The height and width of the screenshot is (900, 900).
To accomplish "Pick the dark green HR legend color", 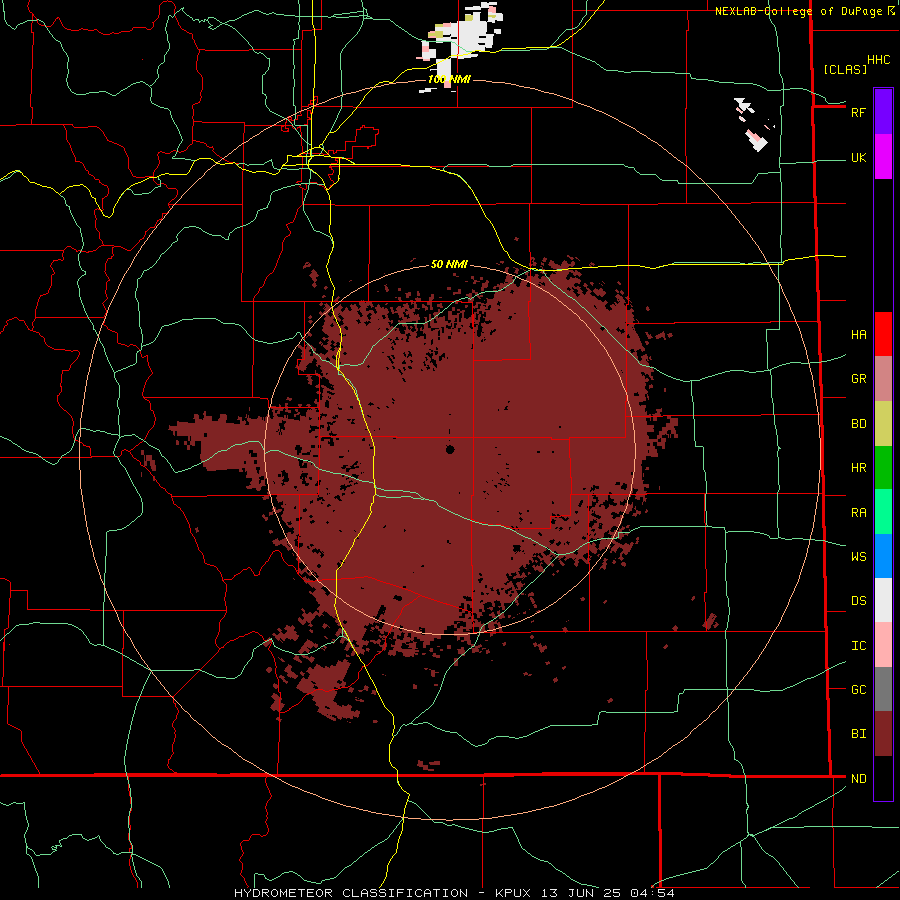I will [883, 468].
